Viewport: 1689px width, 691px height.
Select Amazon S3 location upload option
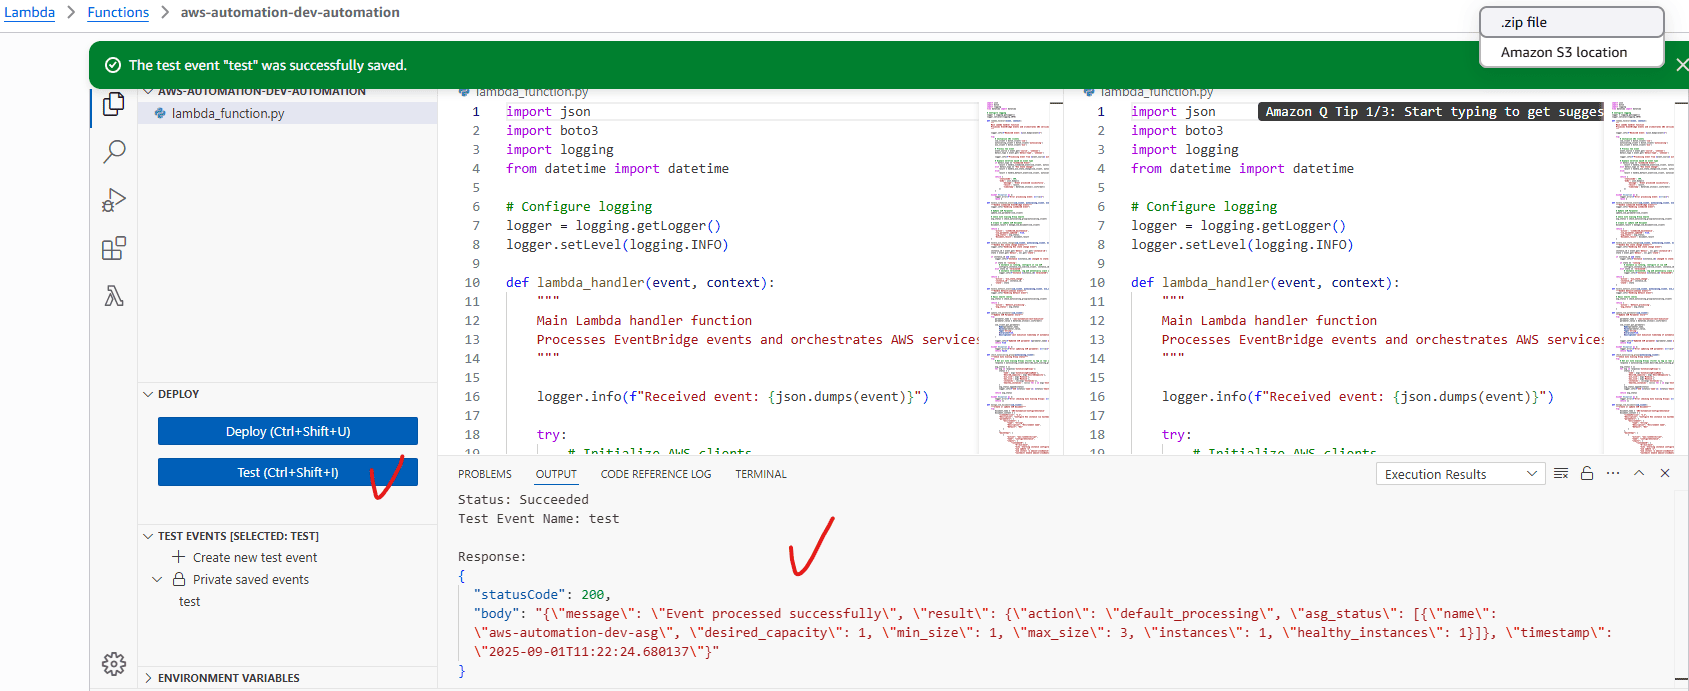[1563, 52]
